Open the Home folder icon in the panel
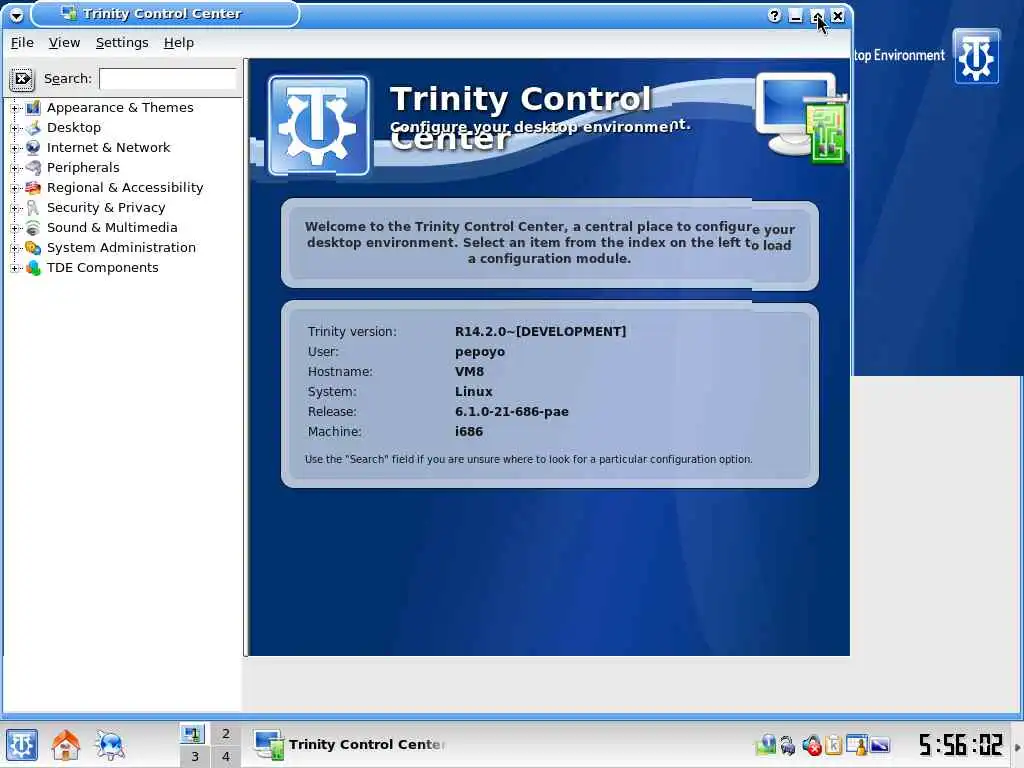1024x768 pixels. (65, 744)
